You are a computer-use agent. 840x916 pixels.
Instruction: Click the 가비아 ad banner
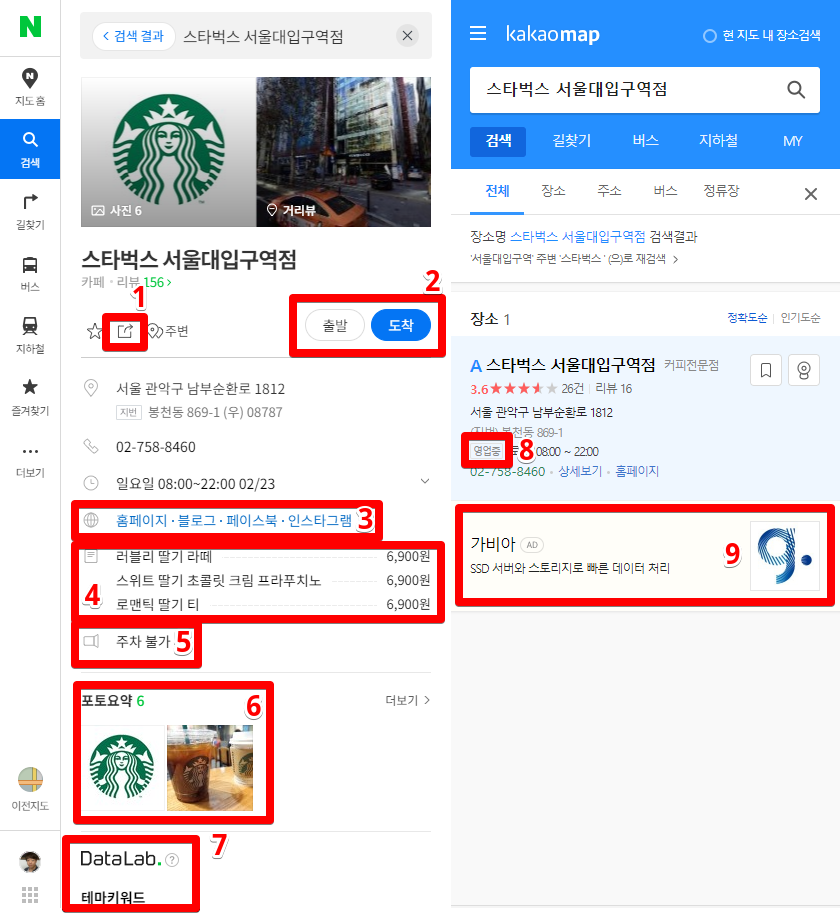coord(645,556)
